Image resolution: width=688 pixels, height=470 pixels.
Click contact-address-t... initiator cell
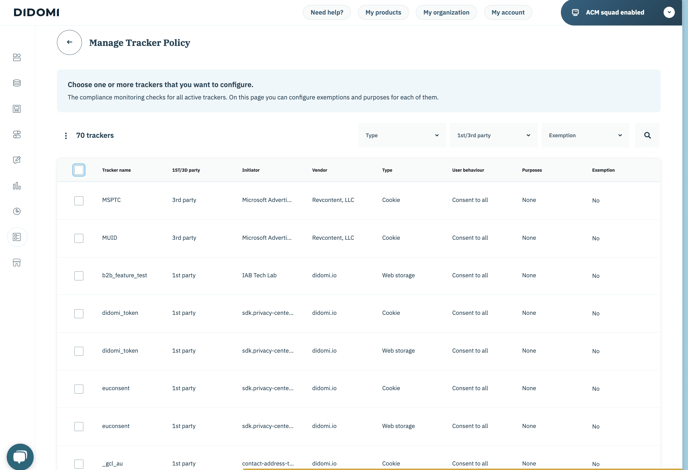tap(268, 464)
